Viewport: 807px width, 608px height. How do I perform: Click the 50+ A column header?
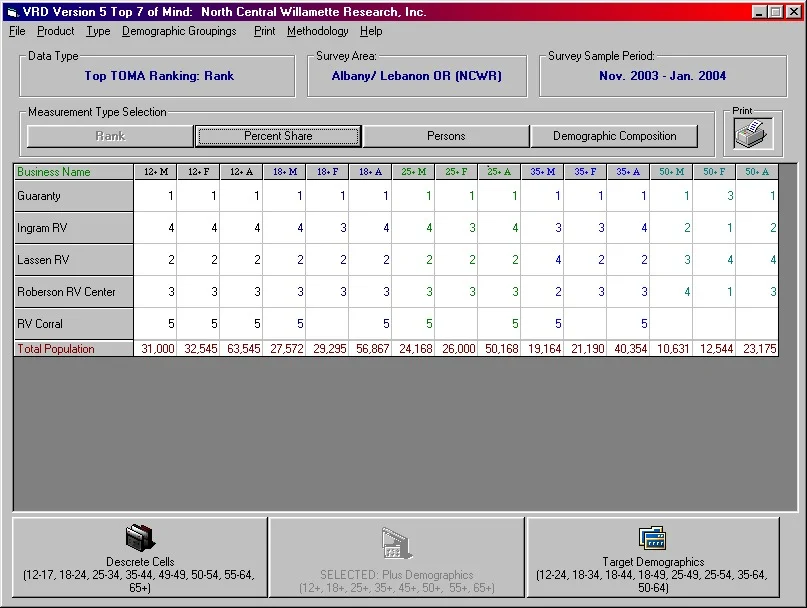[x=757, y=172]
